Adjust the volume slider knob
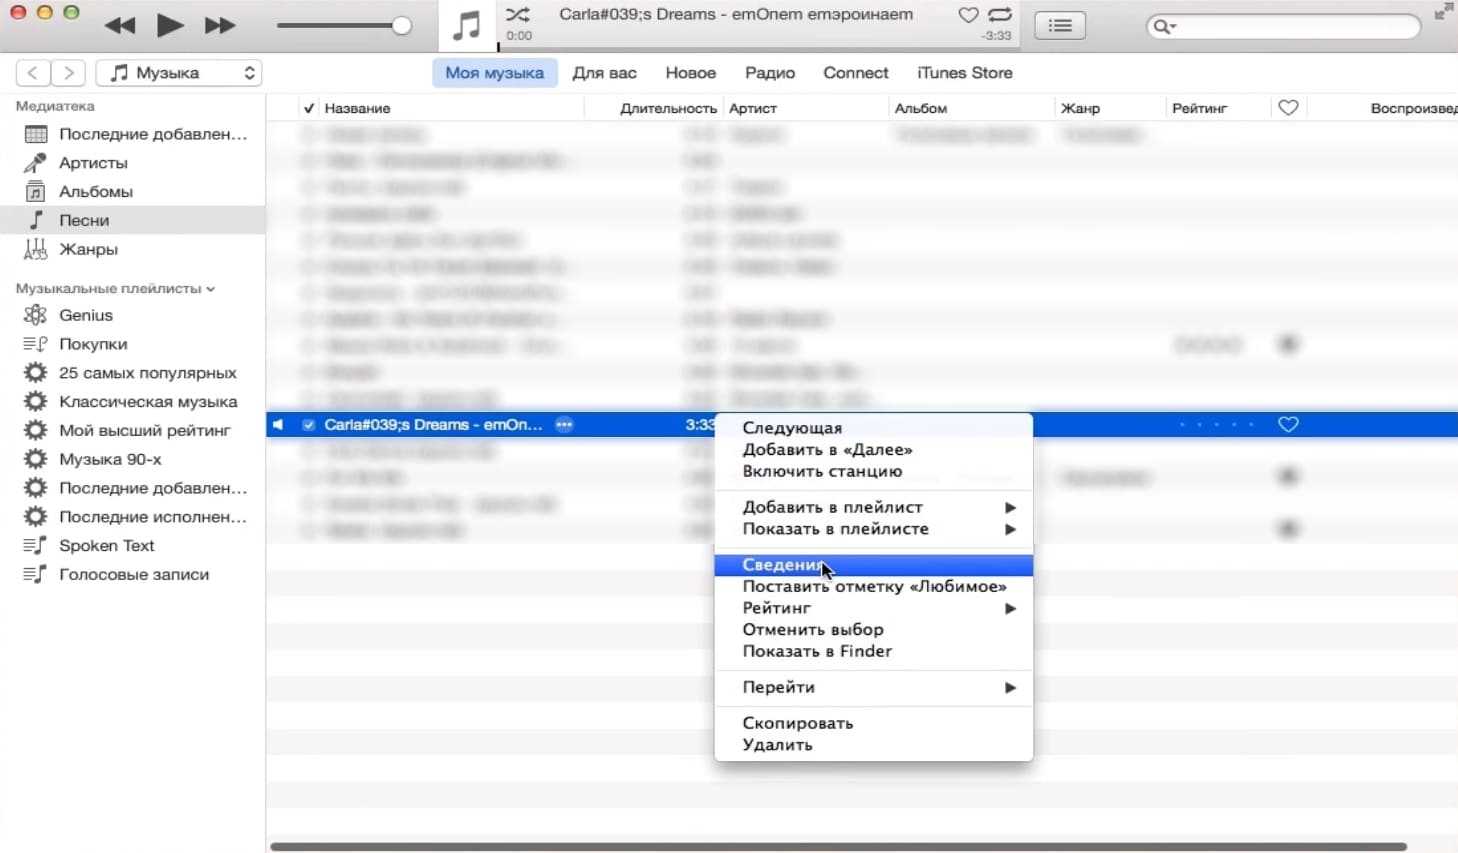1458x853 pixels. click(401, 26)
